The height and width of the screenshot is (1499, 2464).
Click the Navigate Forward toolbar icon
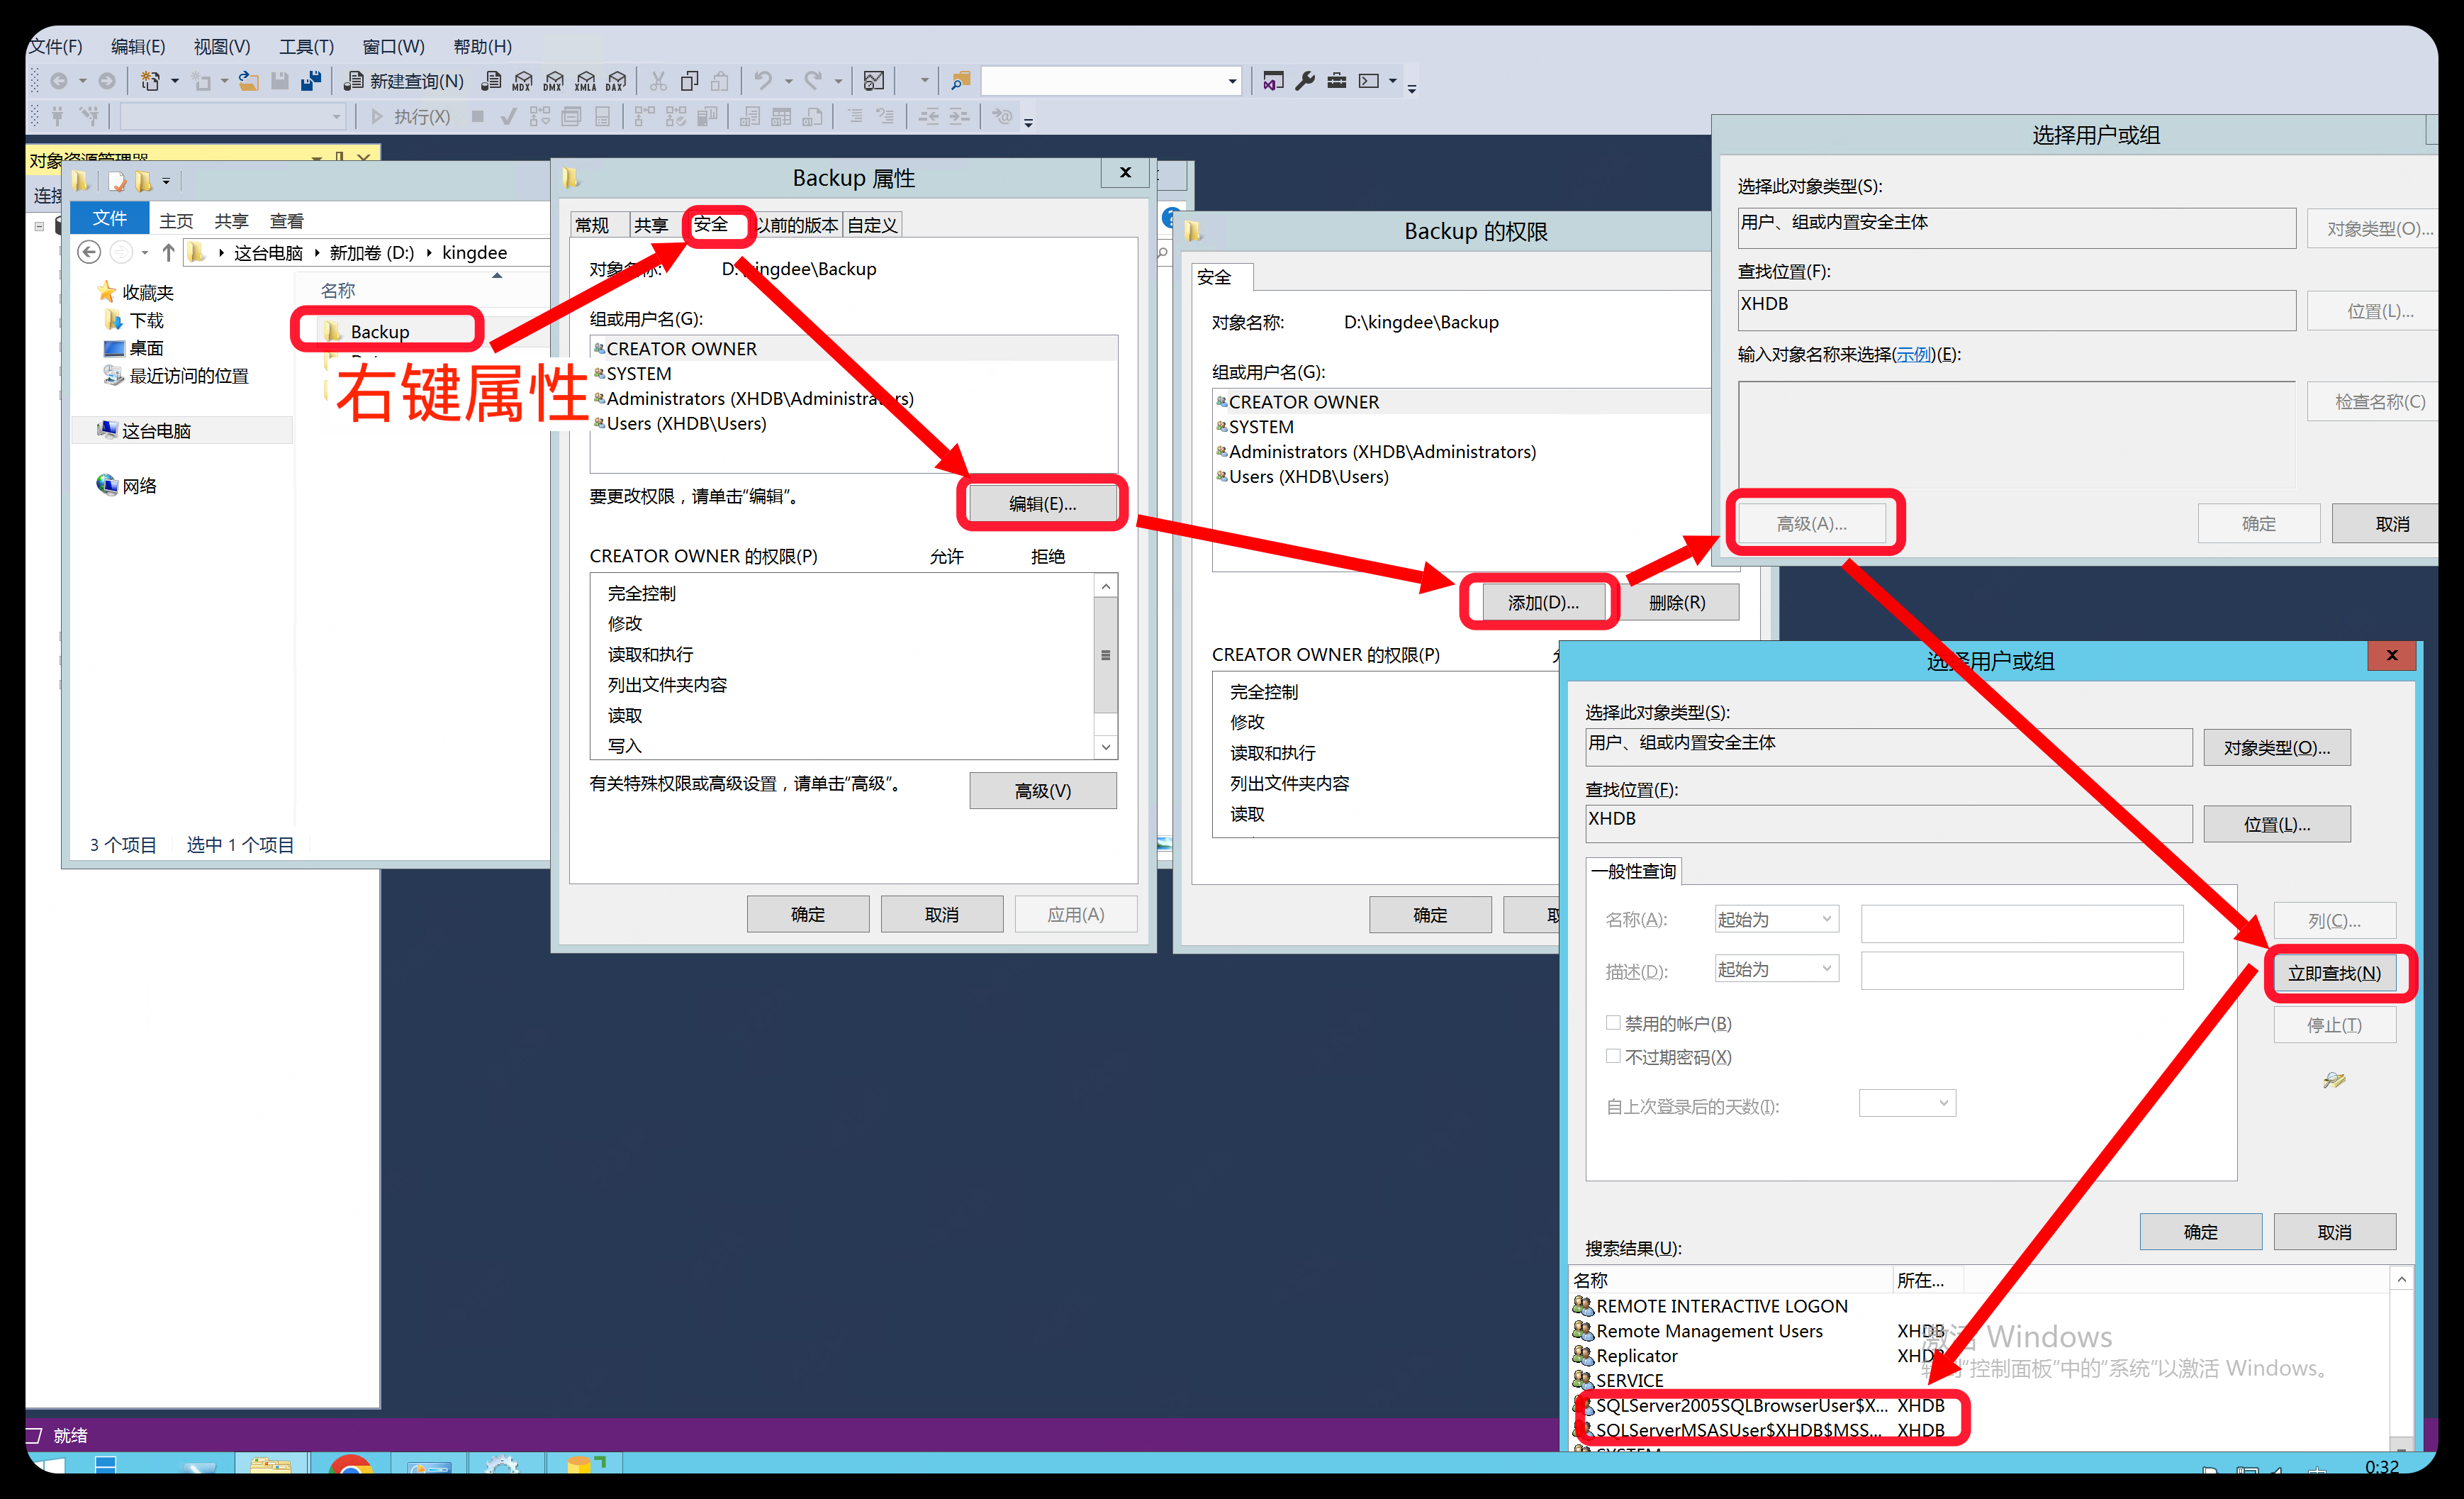pos(107,81)
